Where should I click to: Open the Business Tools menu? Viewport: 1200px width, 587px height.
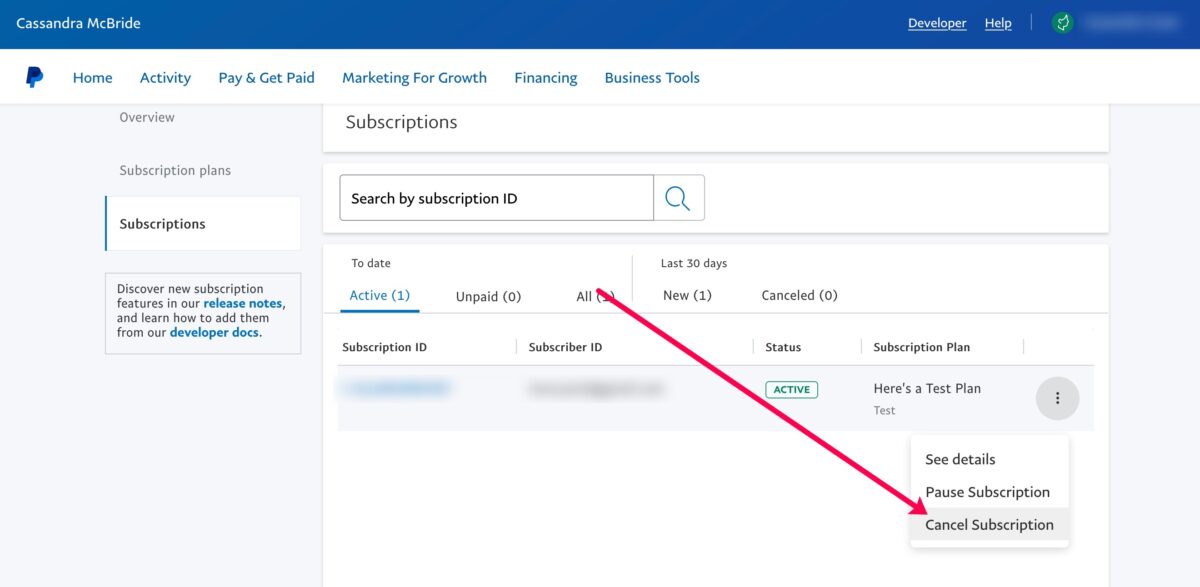point(652,77)
